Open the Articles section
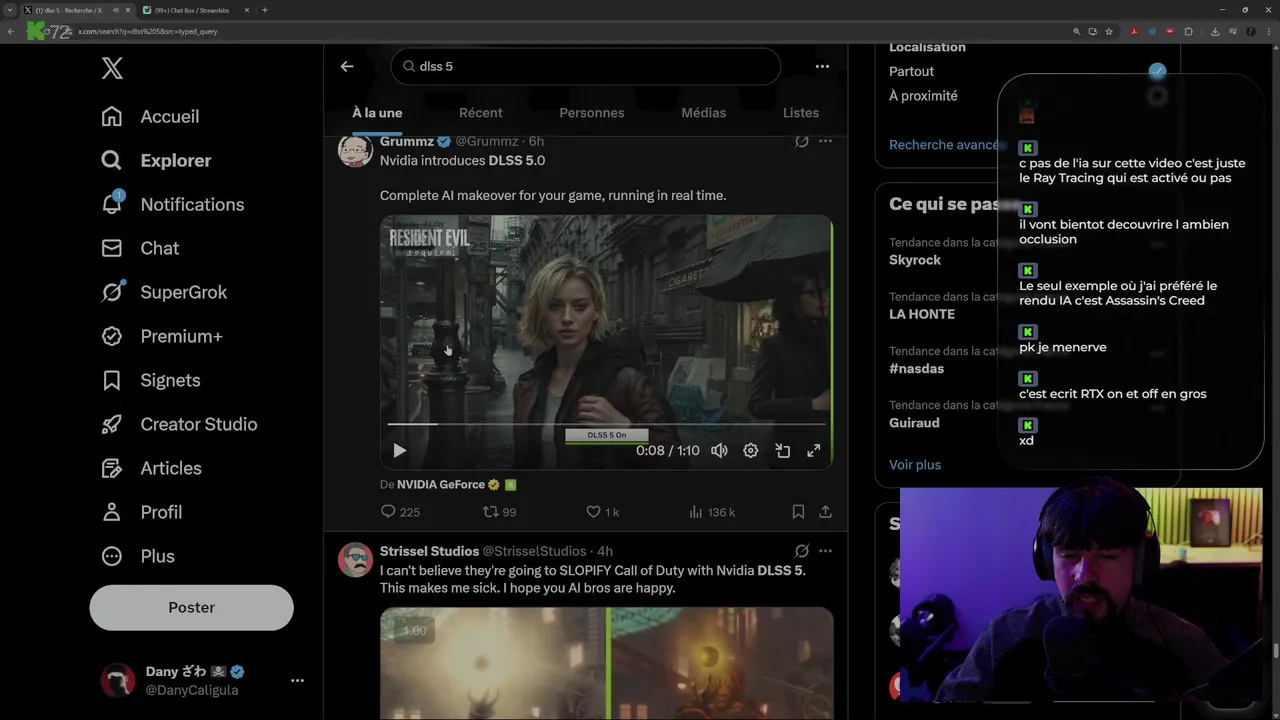 coord(151,468)
